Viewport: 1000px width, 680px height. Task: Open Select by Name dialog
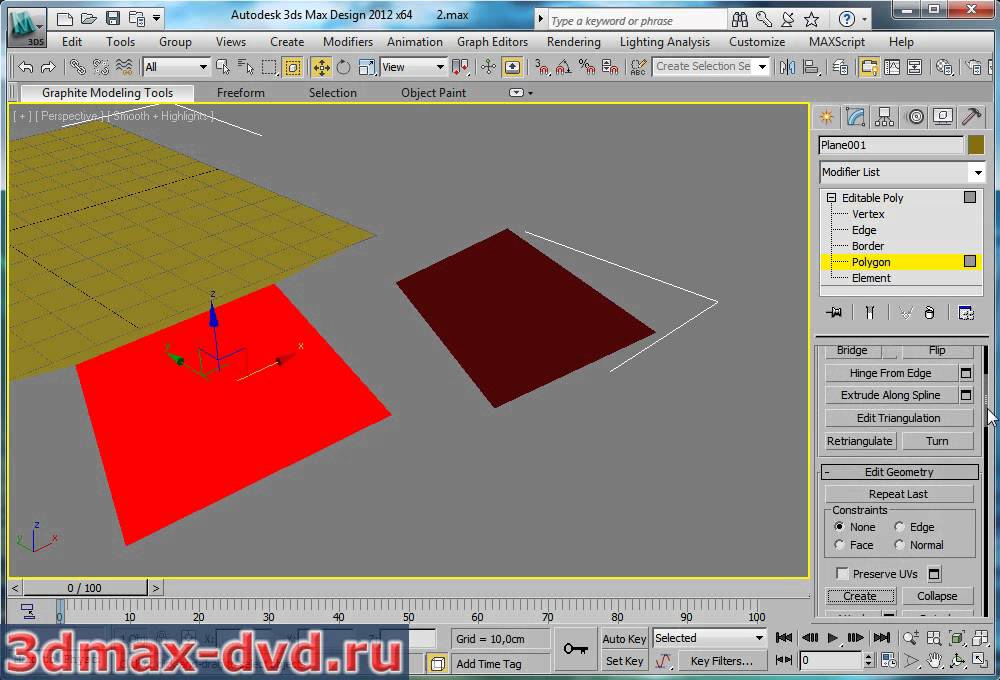pos(246,66)
